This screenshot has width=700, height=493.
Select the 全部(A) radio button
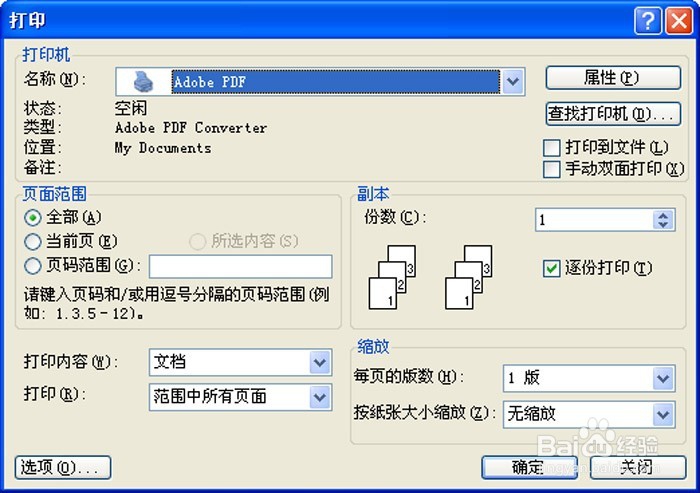point(33,218)
